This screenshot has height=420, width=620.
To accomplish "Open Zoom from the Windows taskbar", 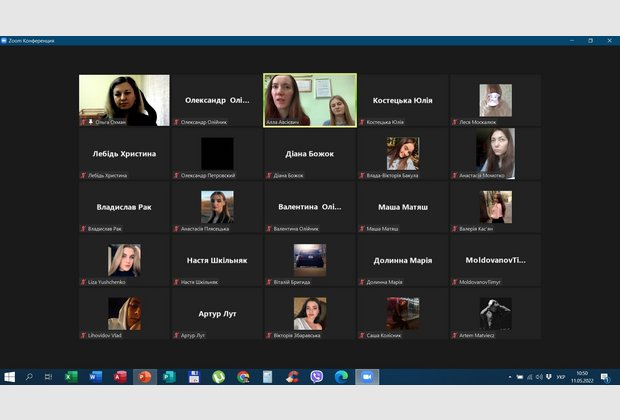I will tap(366, 377).
